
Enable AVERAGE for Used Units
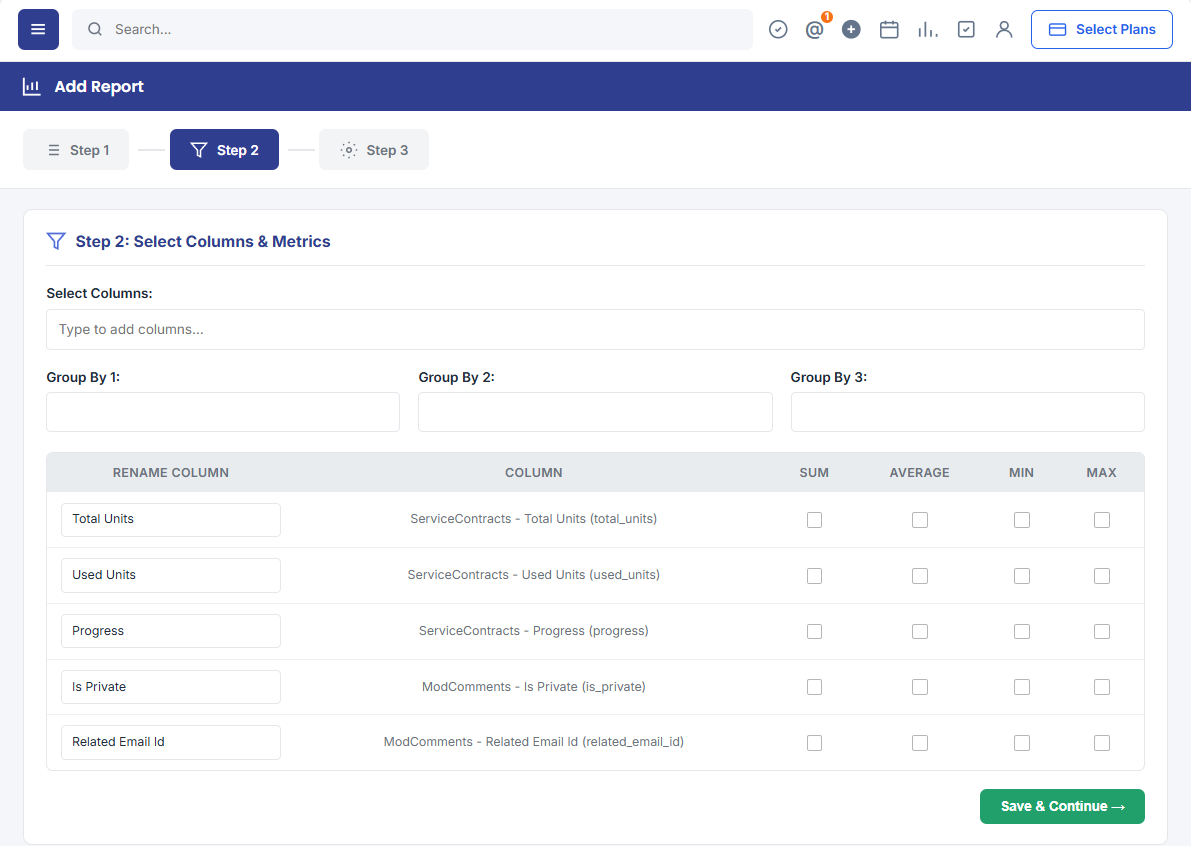coord(920,576)
